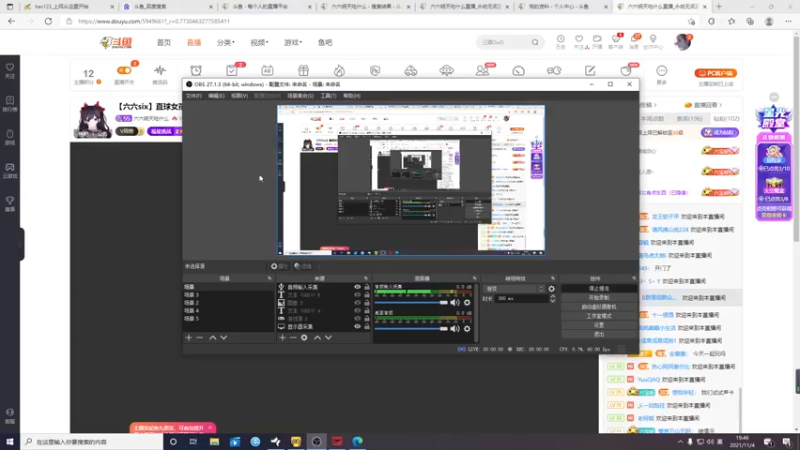Image resolution: width=800 pixels, height=450 pixels.
Task: Add a new scene with plus icon
Action: point(189,338)
